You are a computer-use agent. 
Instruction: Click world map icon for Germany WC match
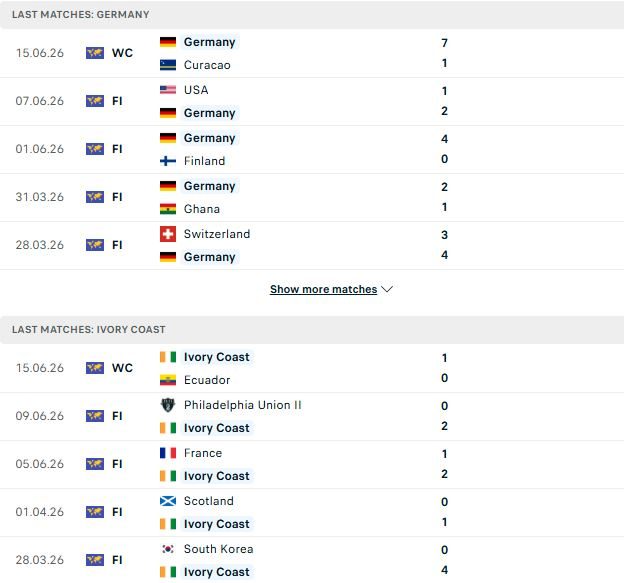[95, 53]
